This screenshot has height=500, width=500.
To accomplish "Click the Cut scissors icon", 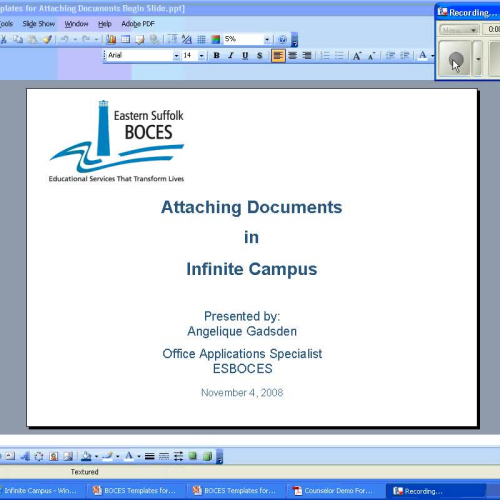I will coord(3,40).
